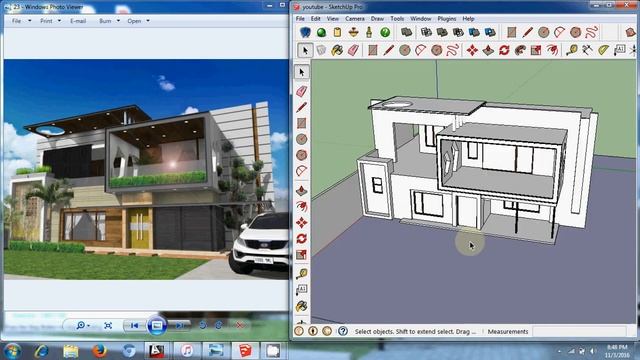Image resolution: width=640 pixels, height=360 pixels.
Task: Select the Circle tool in the left vertical toolbar
Action: 302,139
